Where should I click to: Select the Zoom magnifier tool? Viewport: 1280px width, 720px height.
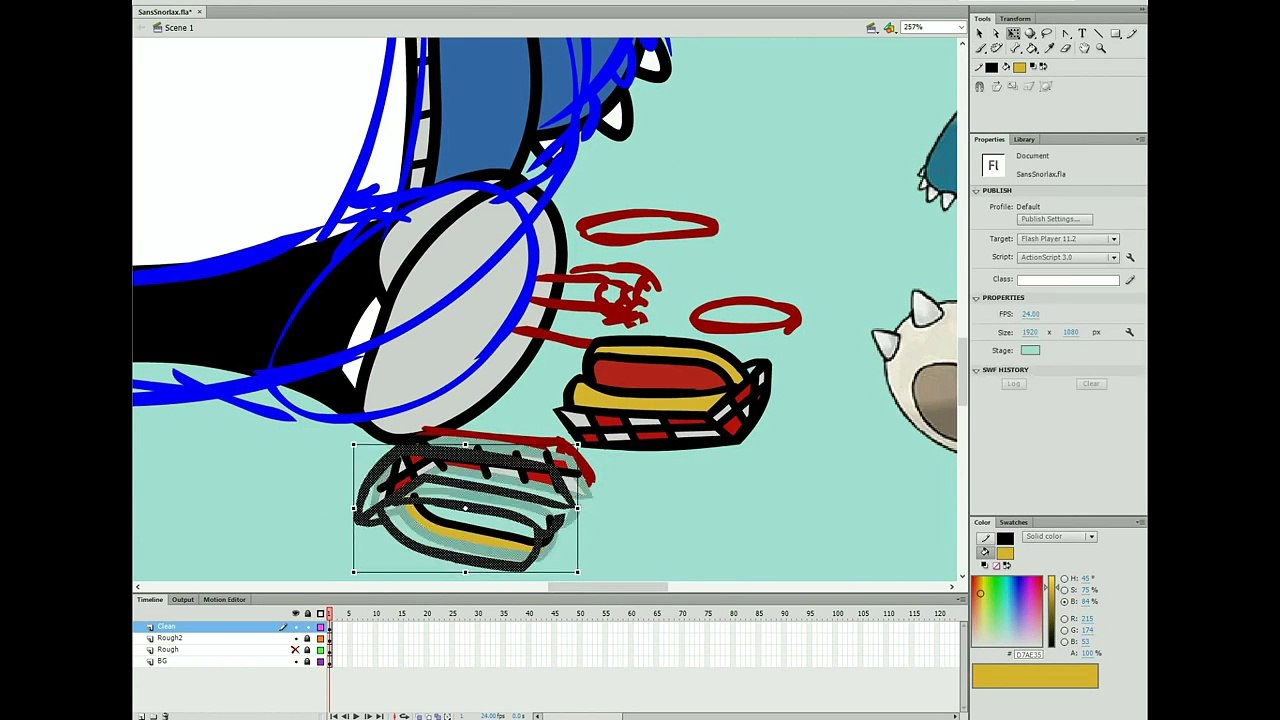pyautogui.click(x=1101, y=48)
